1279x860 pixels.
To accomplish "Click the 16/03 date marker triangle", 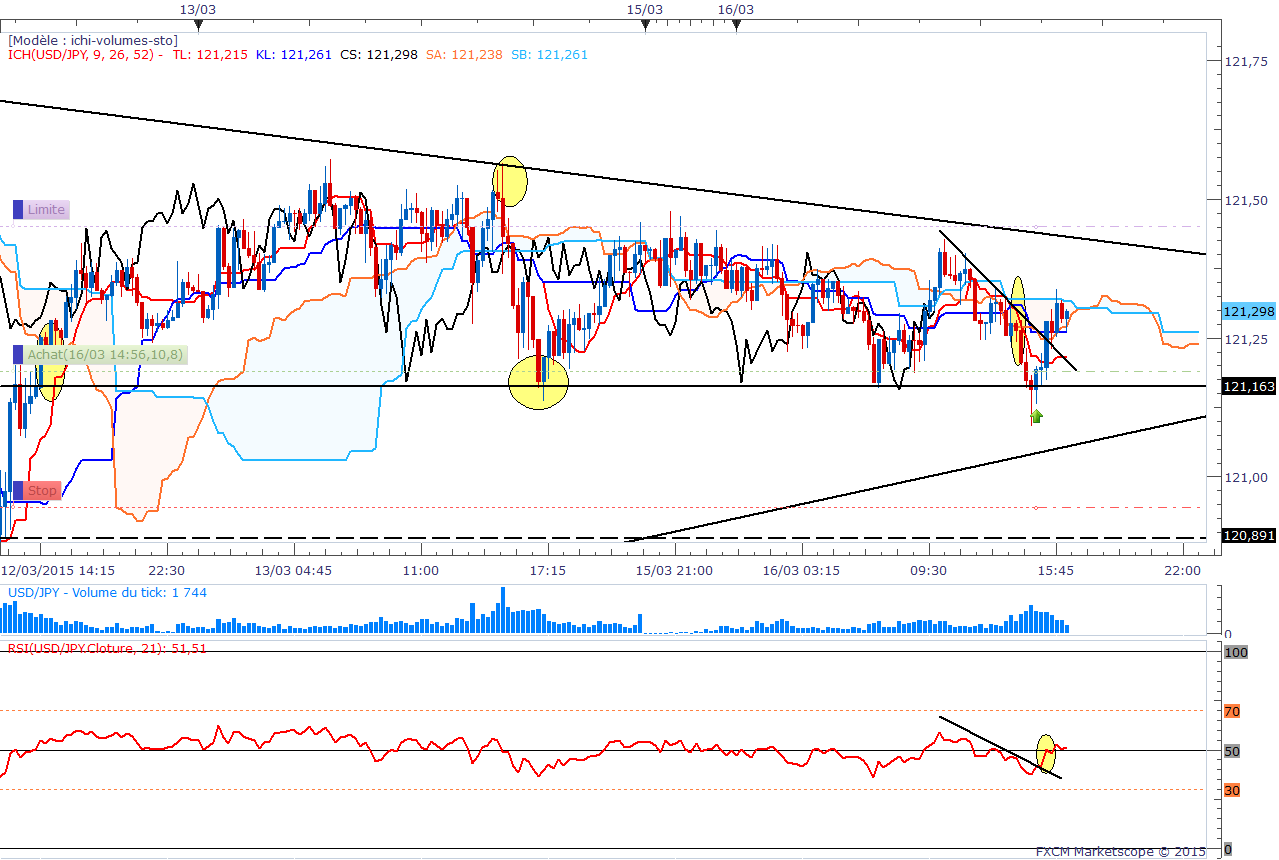I will (x=736, y=25).
